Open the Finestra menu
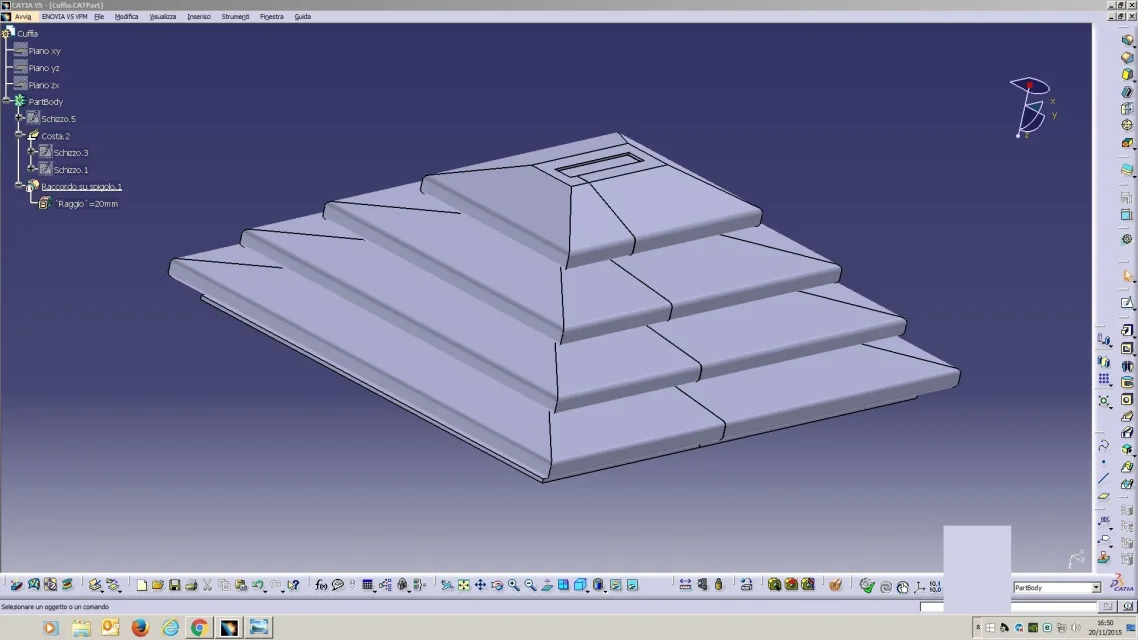This screenshot has height=640, width=1138. coord(271,17)
